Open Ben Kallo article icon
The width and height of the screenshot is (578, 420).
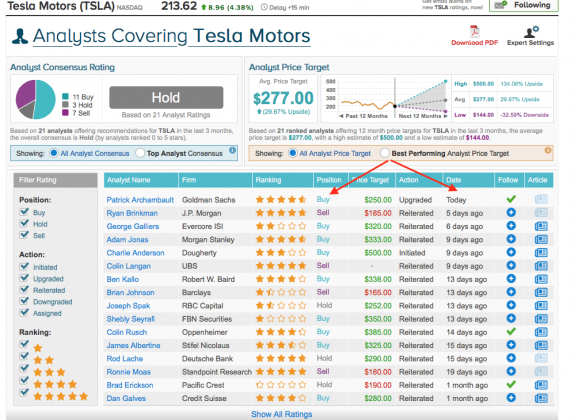[541, 279]
